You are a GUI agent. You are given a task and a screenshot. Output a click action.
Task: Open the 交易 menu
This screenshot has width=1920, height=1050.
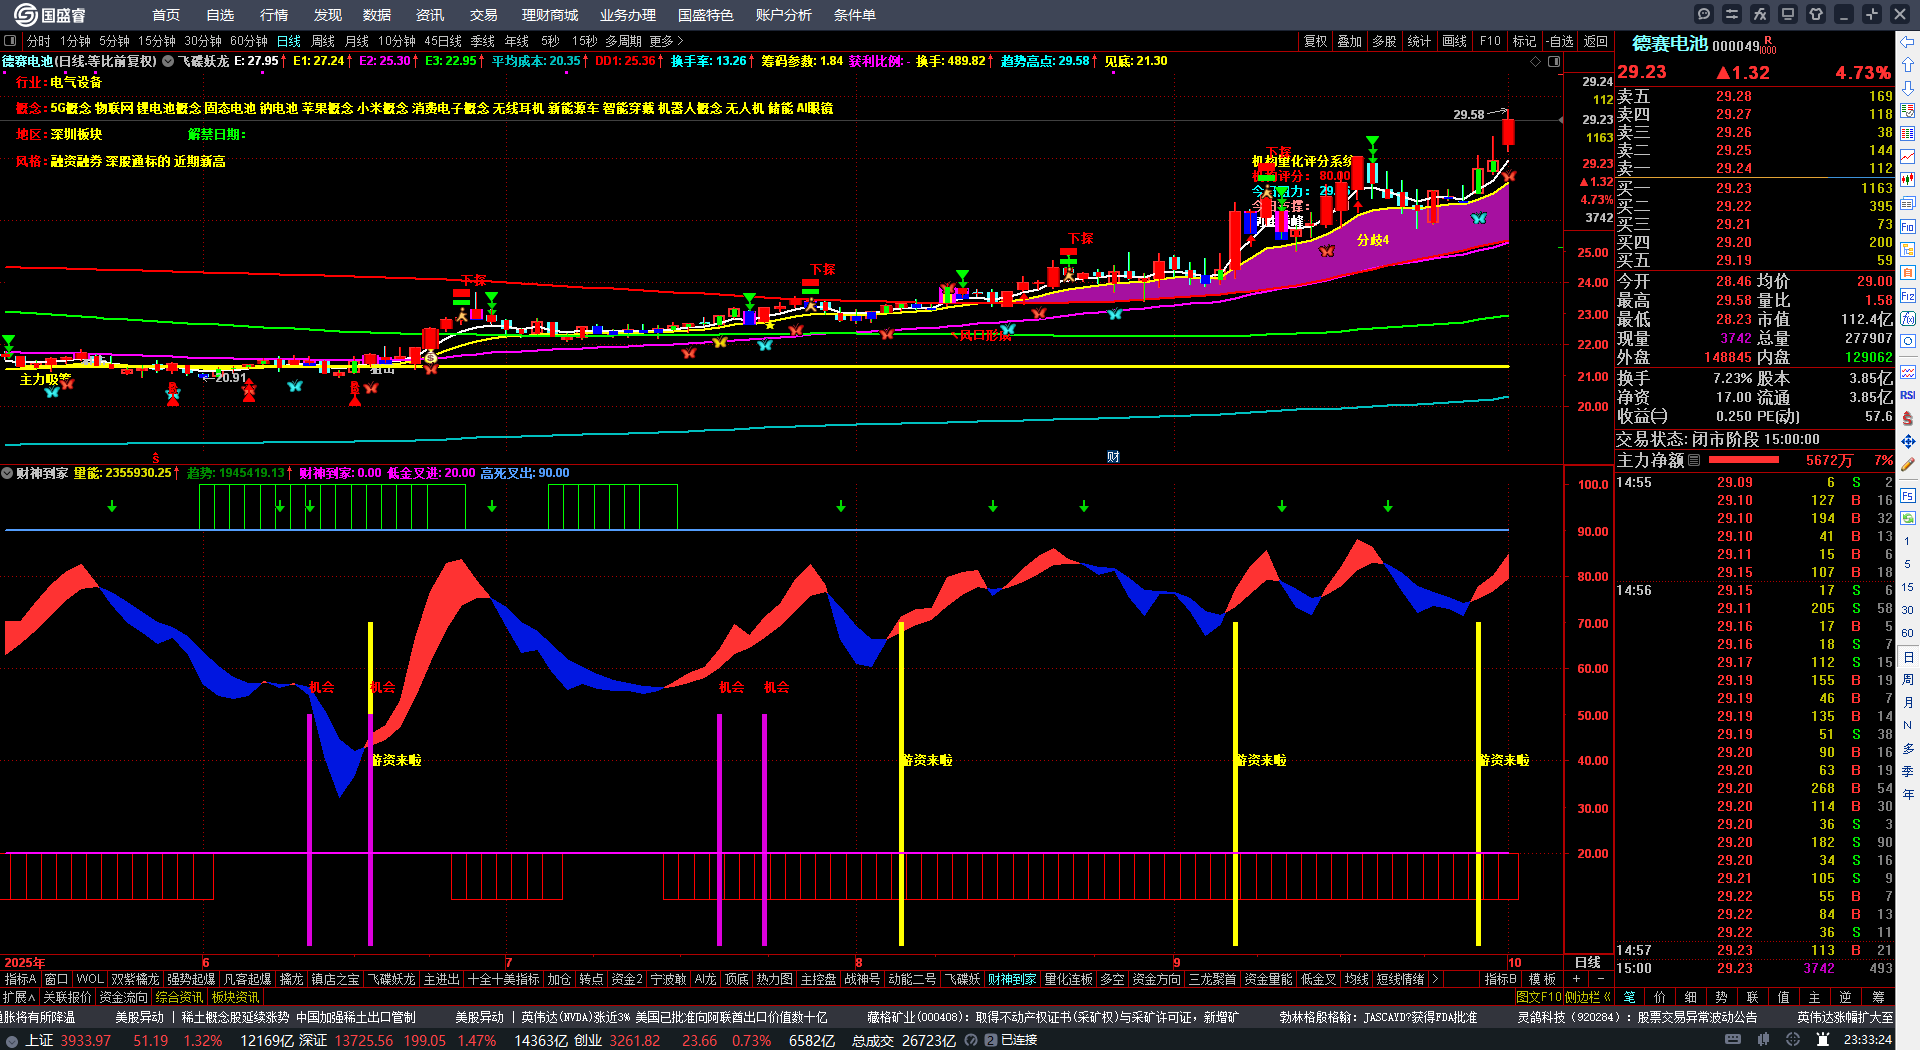[484, 15]
